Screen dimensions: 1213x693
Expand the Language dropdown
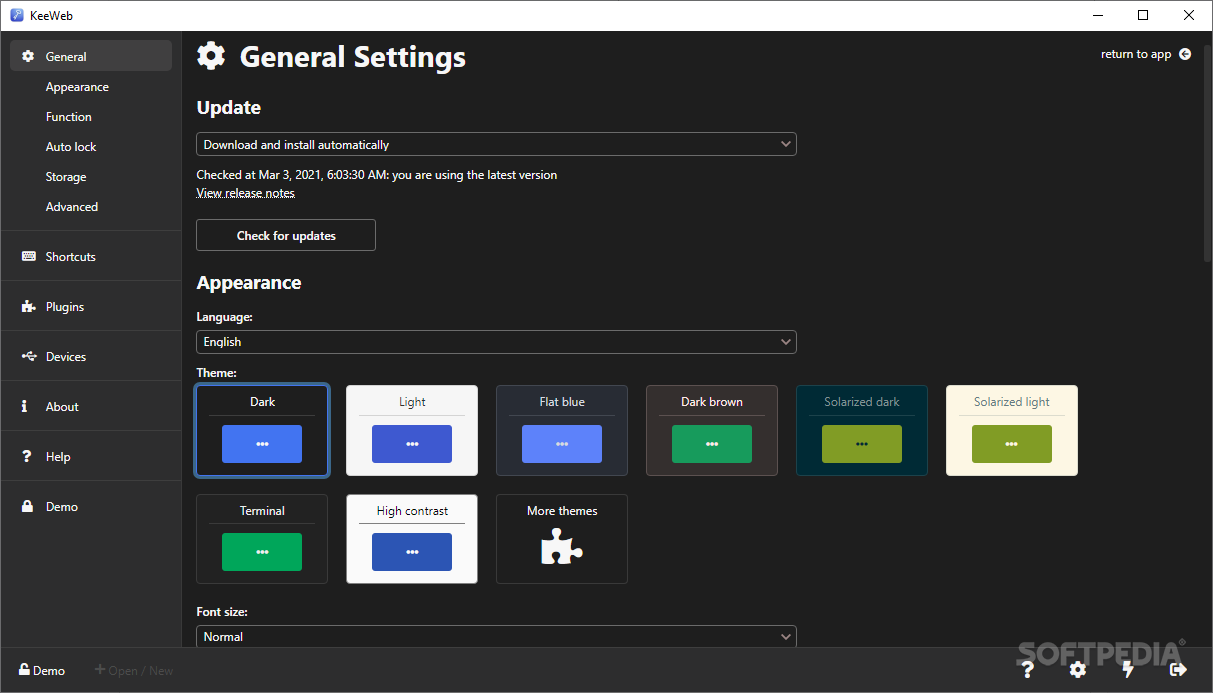(x=496, y=341)
